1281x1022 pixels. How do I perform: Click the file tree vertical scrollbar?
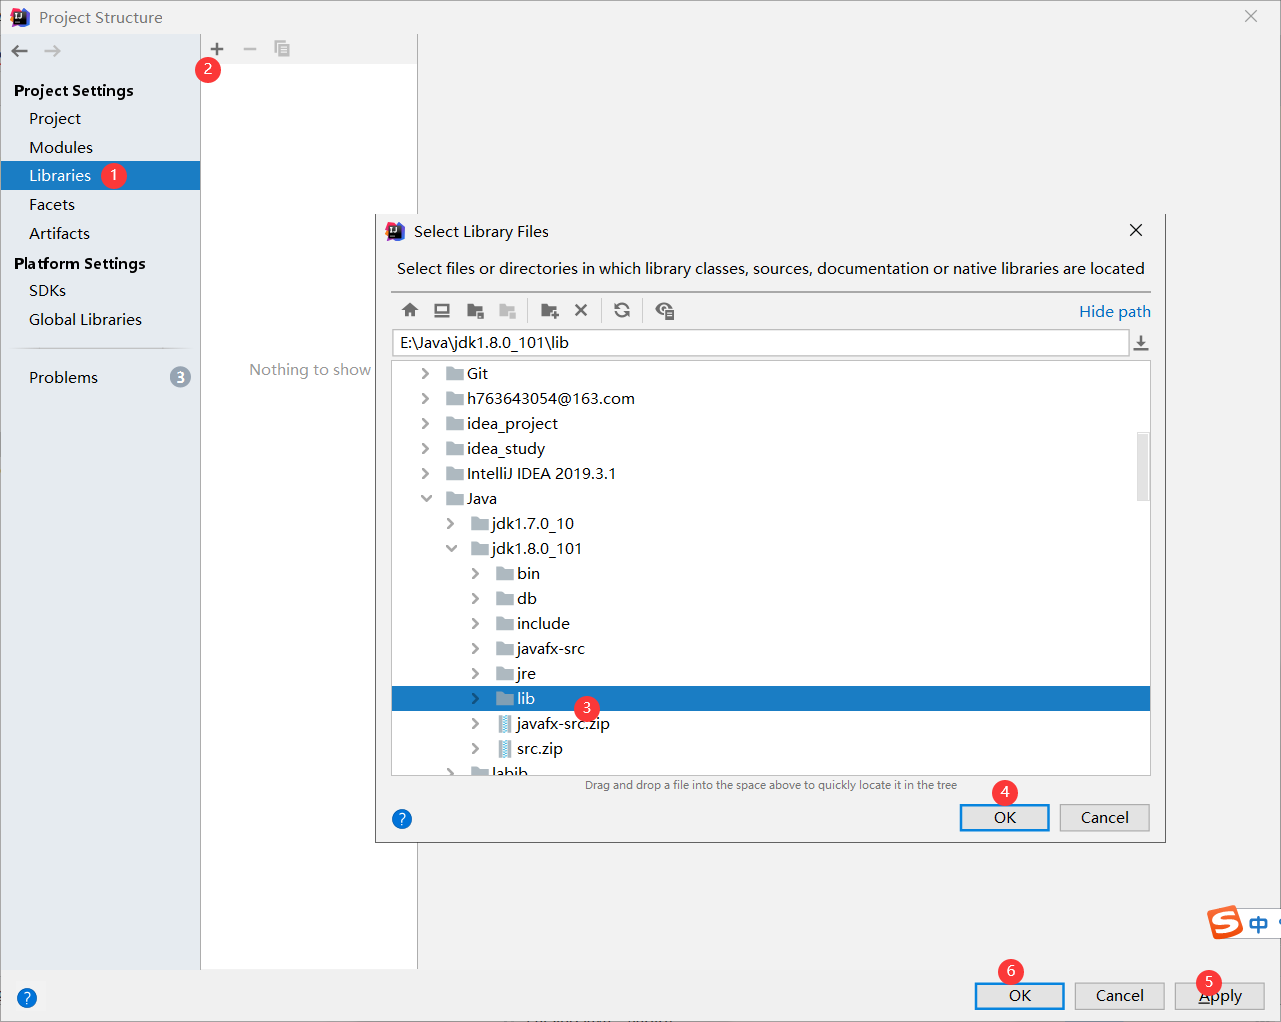point(1143,466)
